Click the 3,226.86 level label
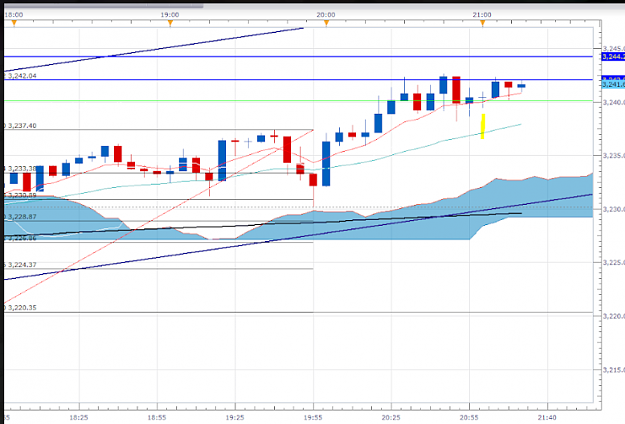The image size is (625, 424). [22, 238]
